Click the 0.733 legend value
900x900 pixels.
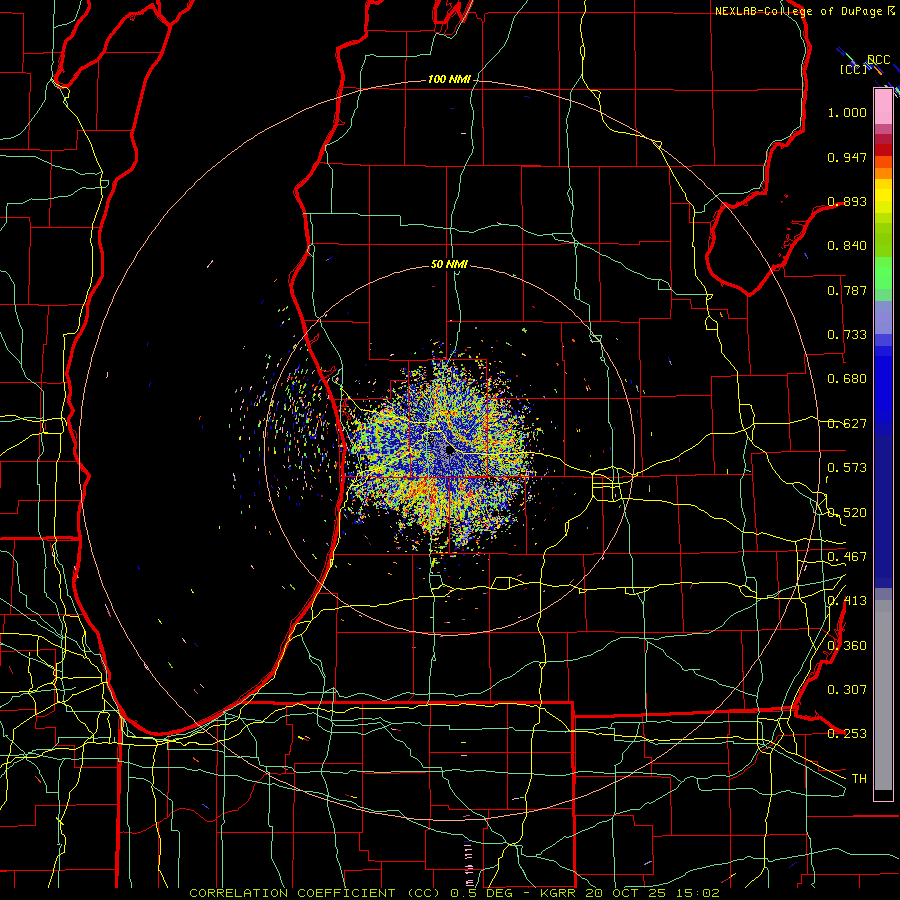pyautogui.click(x=847, y=335)
